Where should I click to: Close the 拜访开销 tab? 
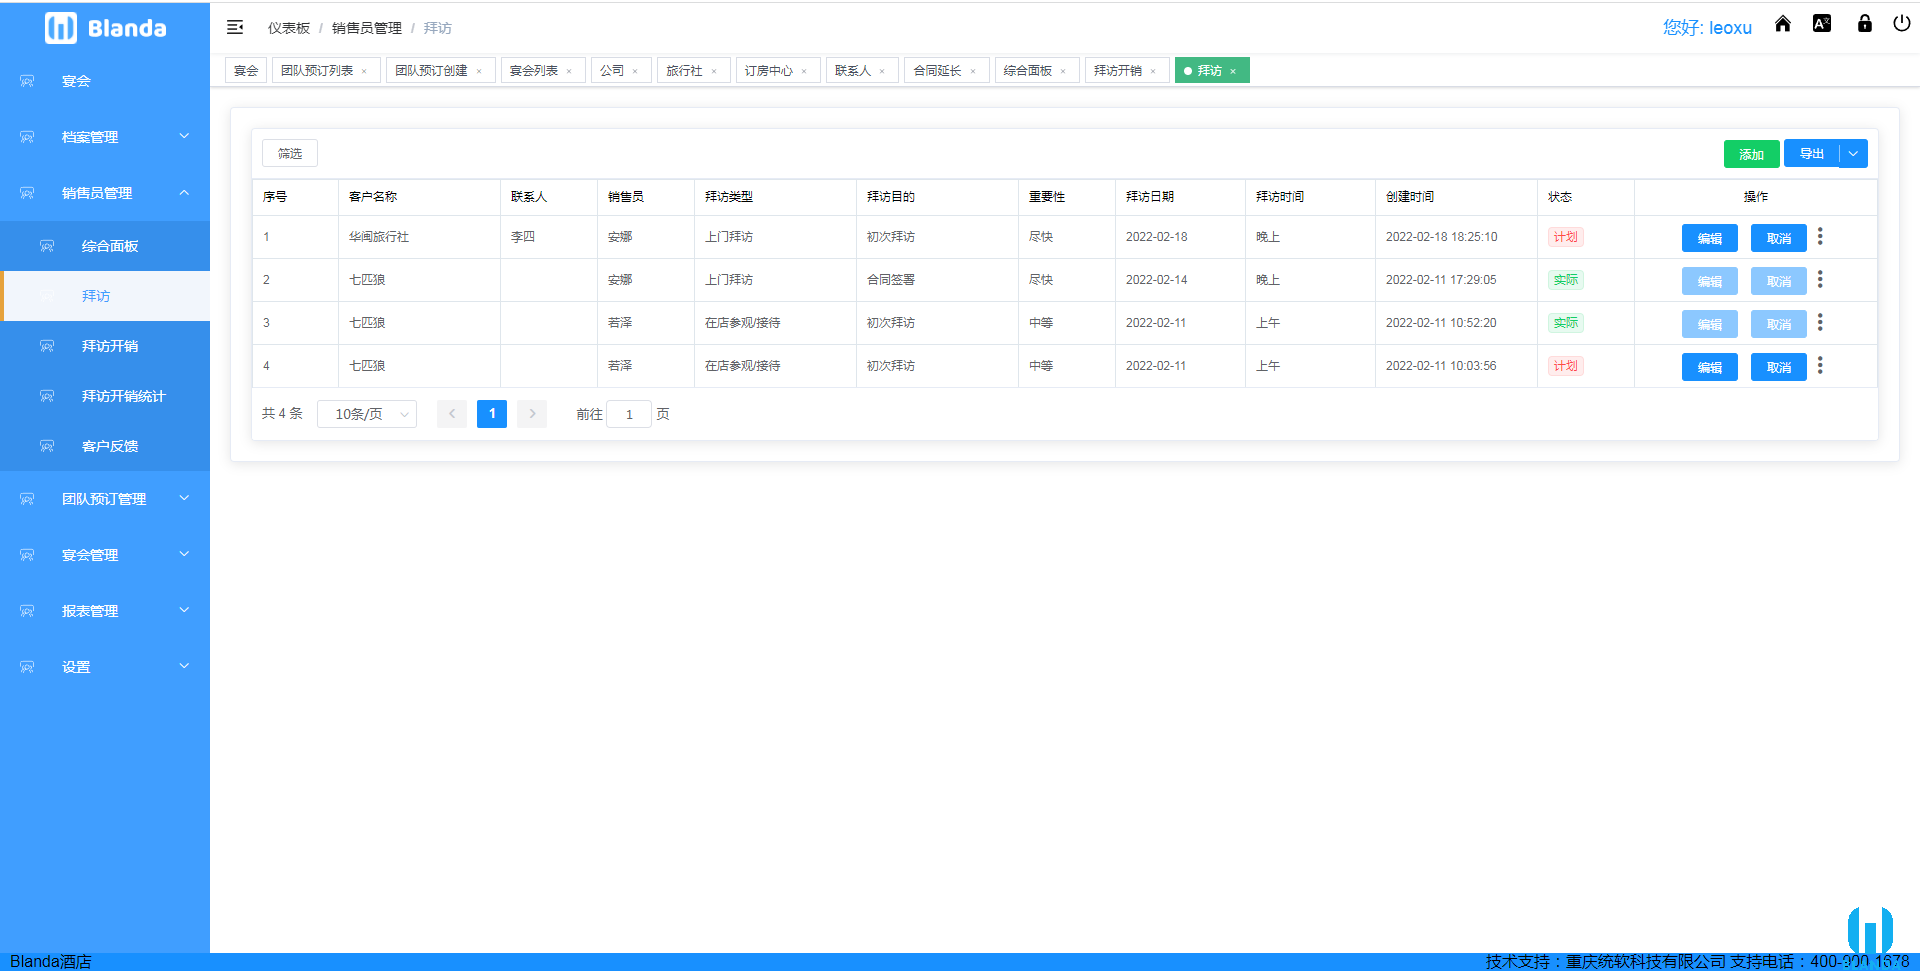(x=1153, y=72)
